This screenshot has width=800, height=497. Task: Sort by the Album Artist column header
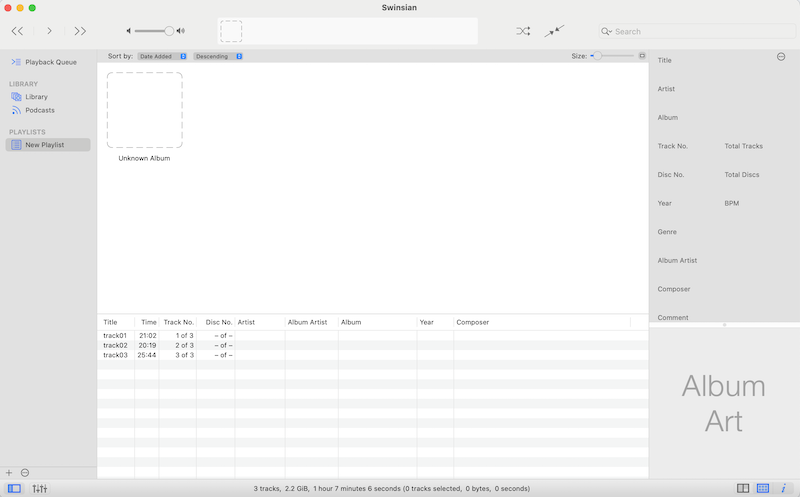coord(312,322)
